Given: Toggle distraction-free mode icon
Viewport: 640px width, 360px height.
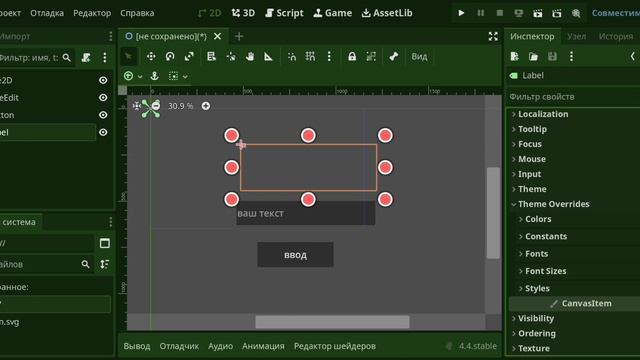Looking at the screenshot, I should pyautogui.click(x=493, y=36).
